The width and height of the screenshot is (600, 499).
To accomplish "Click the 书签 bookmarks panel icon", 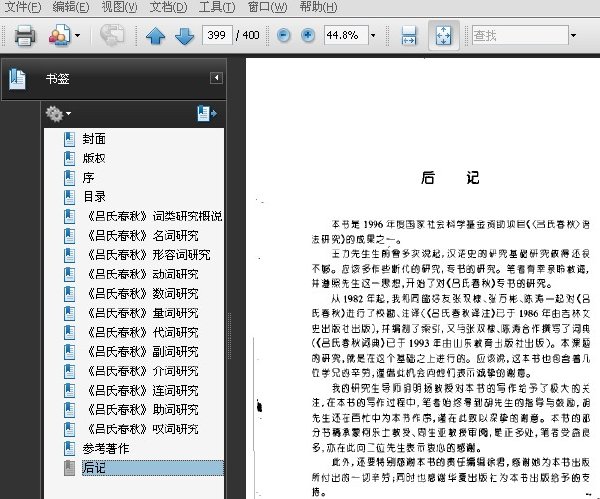I will pyautogui.click(x=18, y=79).
